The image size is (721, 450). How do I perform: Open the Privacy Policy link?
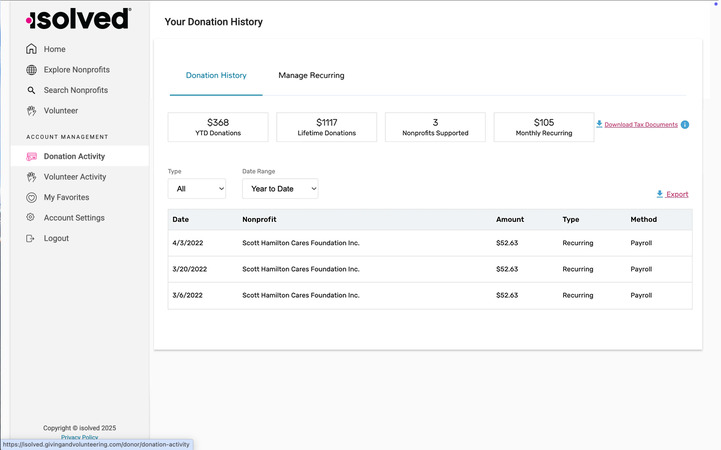click(80, 437)
